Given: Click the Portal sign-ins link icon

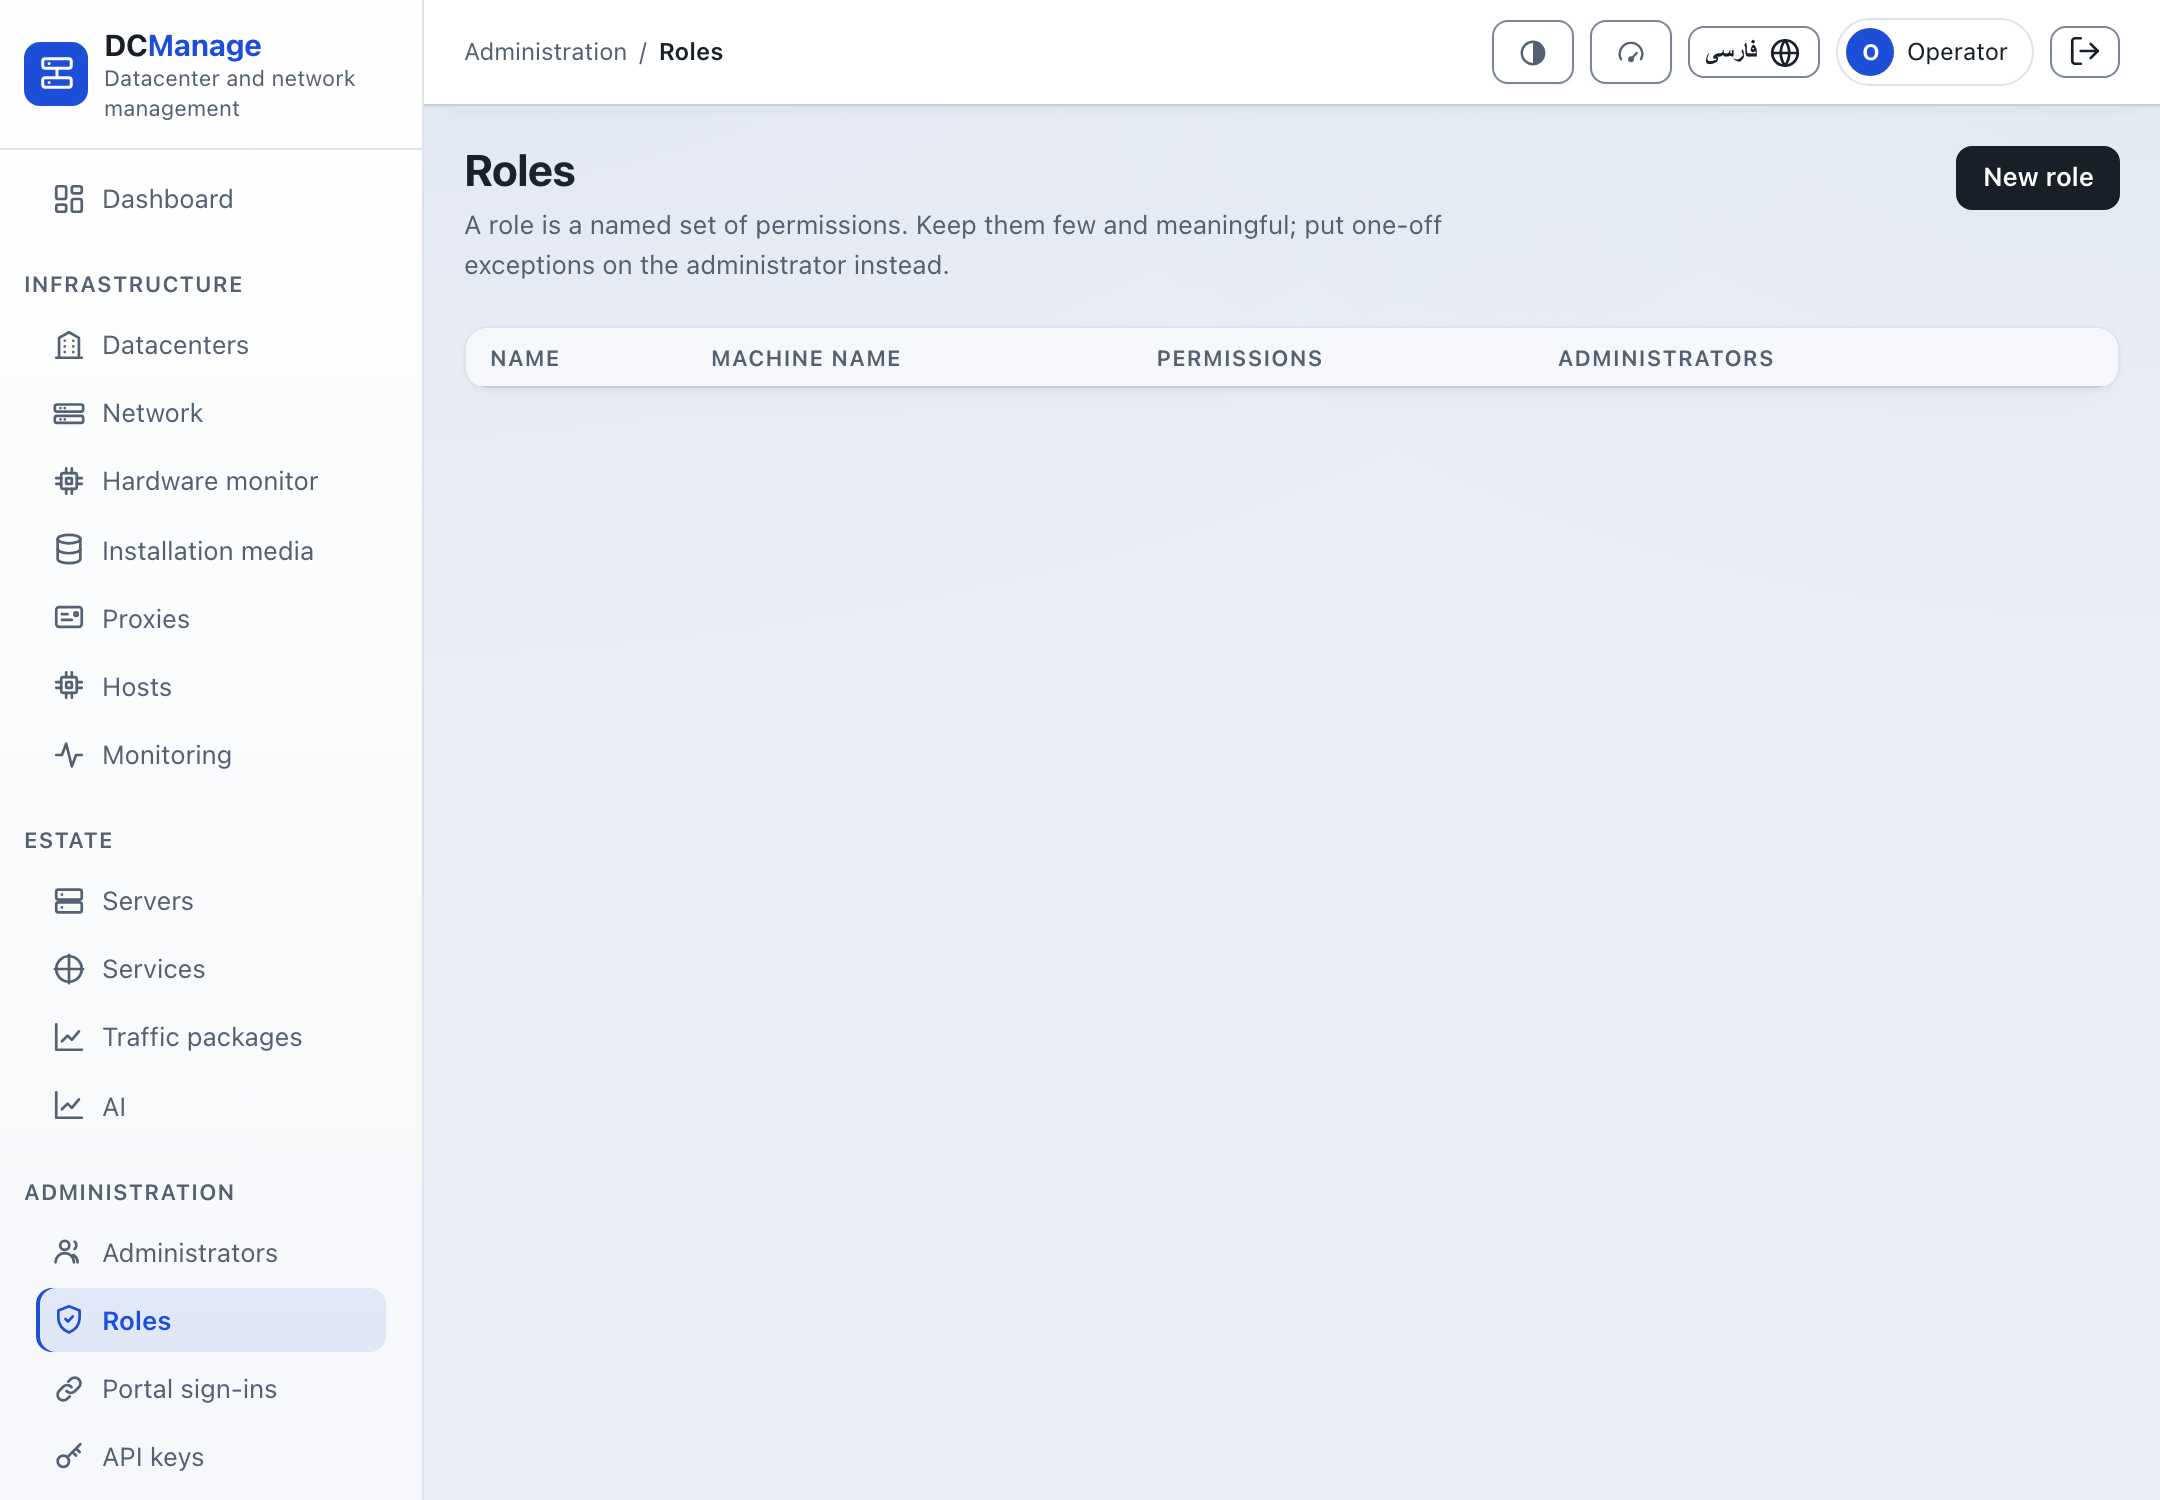Looking at the screenshot, I should pos(69,1389).
